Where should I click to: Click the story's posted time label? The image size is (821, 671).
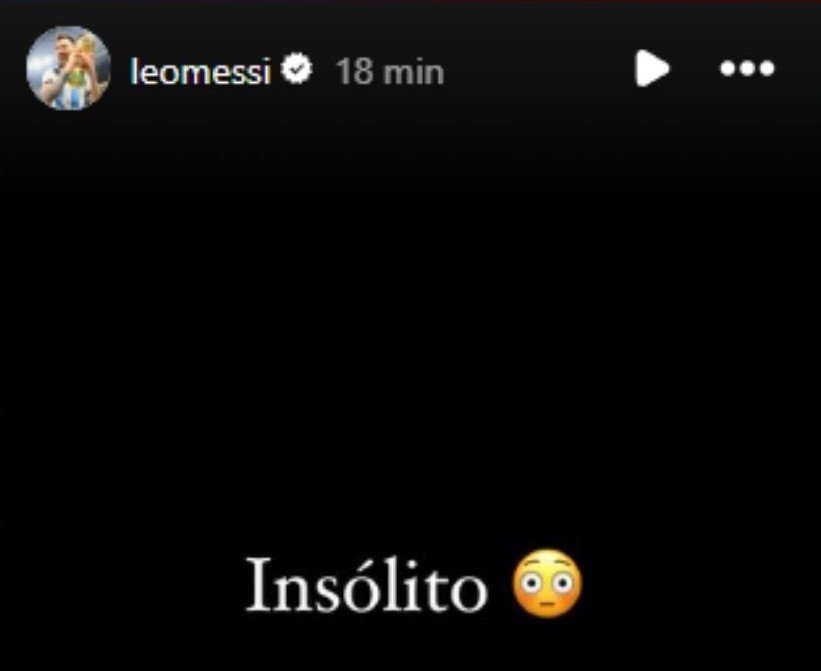point(390,72)
